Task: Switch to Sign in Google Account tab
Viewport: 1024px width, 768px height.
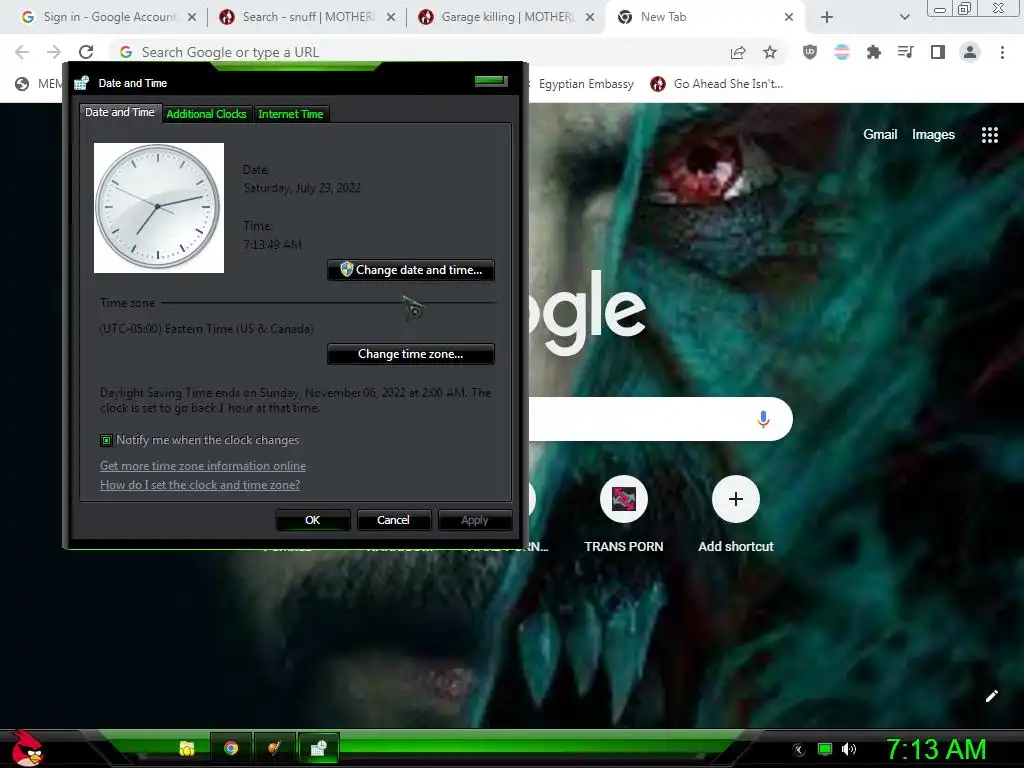Action: (x=110, y=17)
